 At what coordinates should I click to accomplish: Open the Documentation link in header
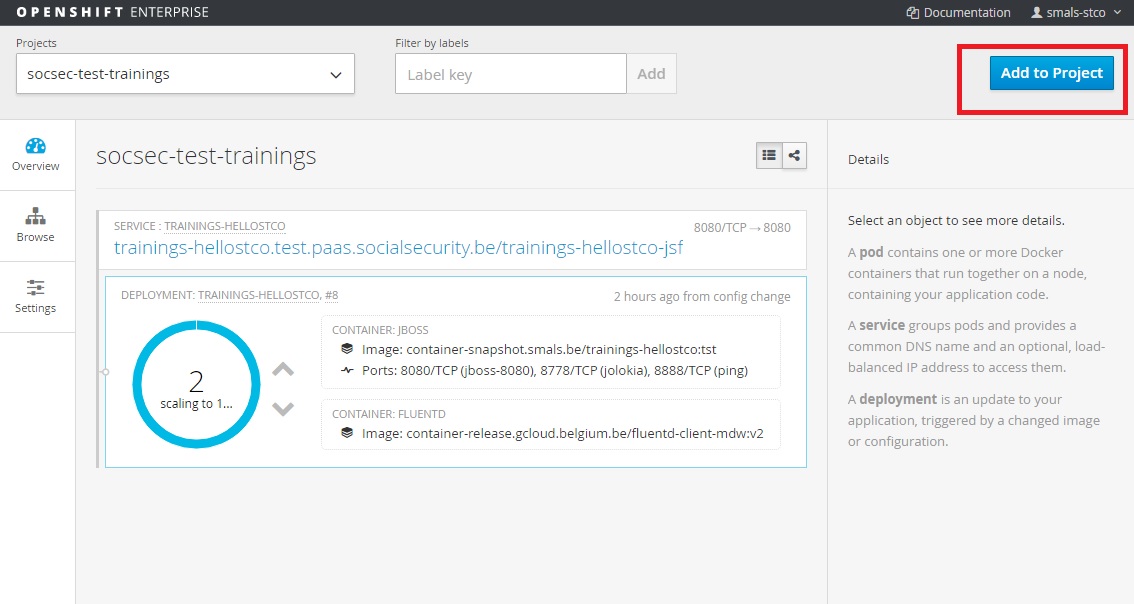pos(958,13)
